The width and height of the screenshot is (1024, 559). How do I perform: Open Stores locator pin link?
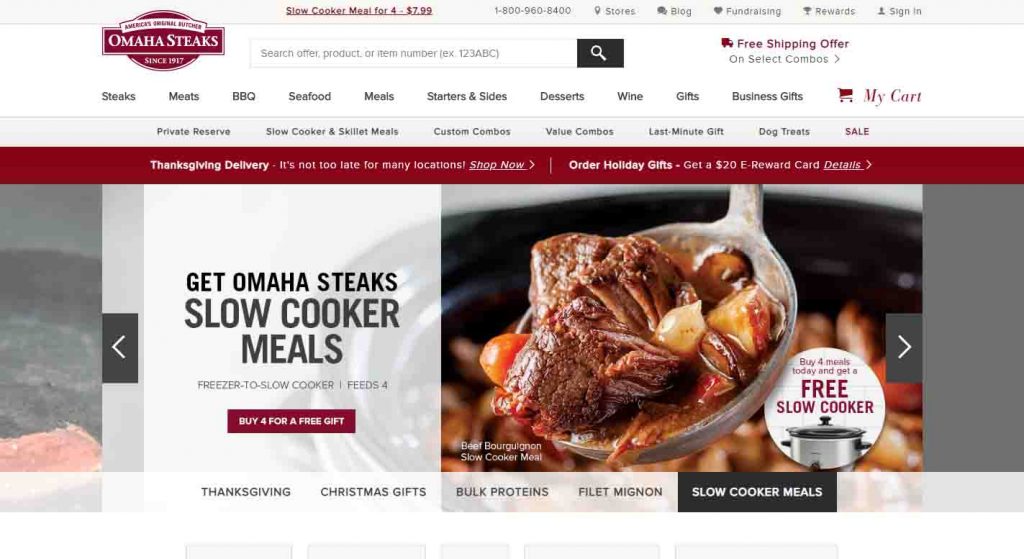coord(615,11)
